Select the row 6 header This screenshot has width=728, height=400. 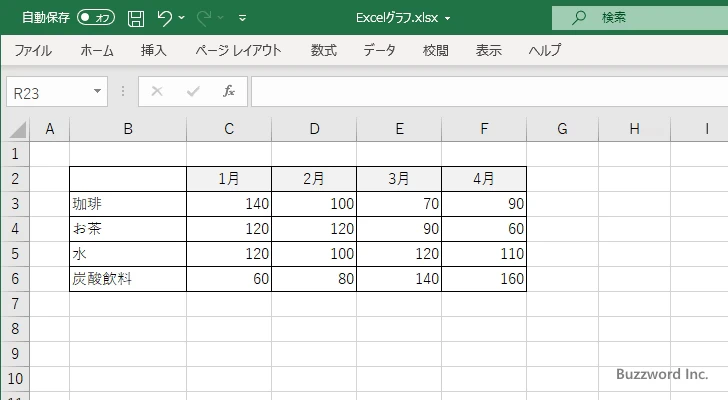[x=14, y=279]
